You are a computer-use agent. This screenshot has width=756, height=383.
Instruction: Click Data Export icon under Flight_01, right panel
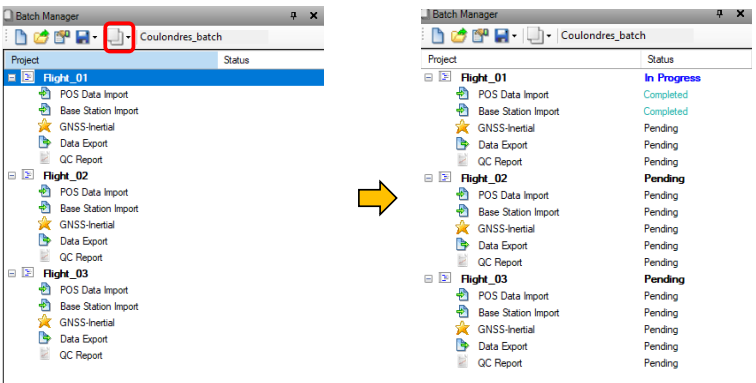(462, 144)
